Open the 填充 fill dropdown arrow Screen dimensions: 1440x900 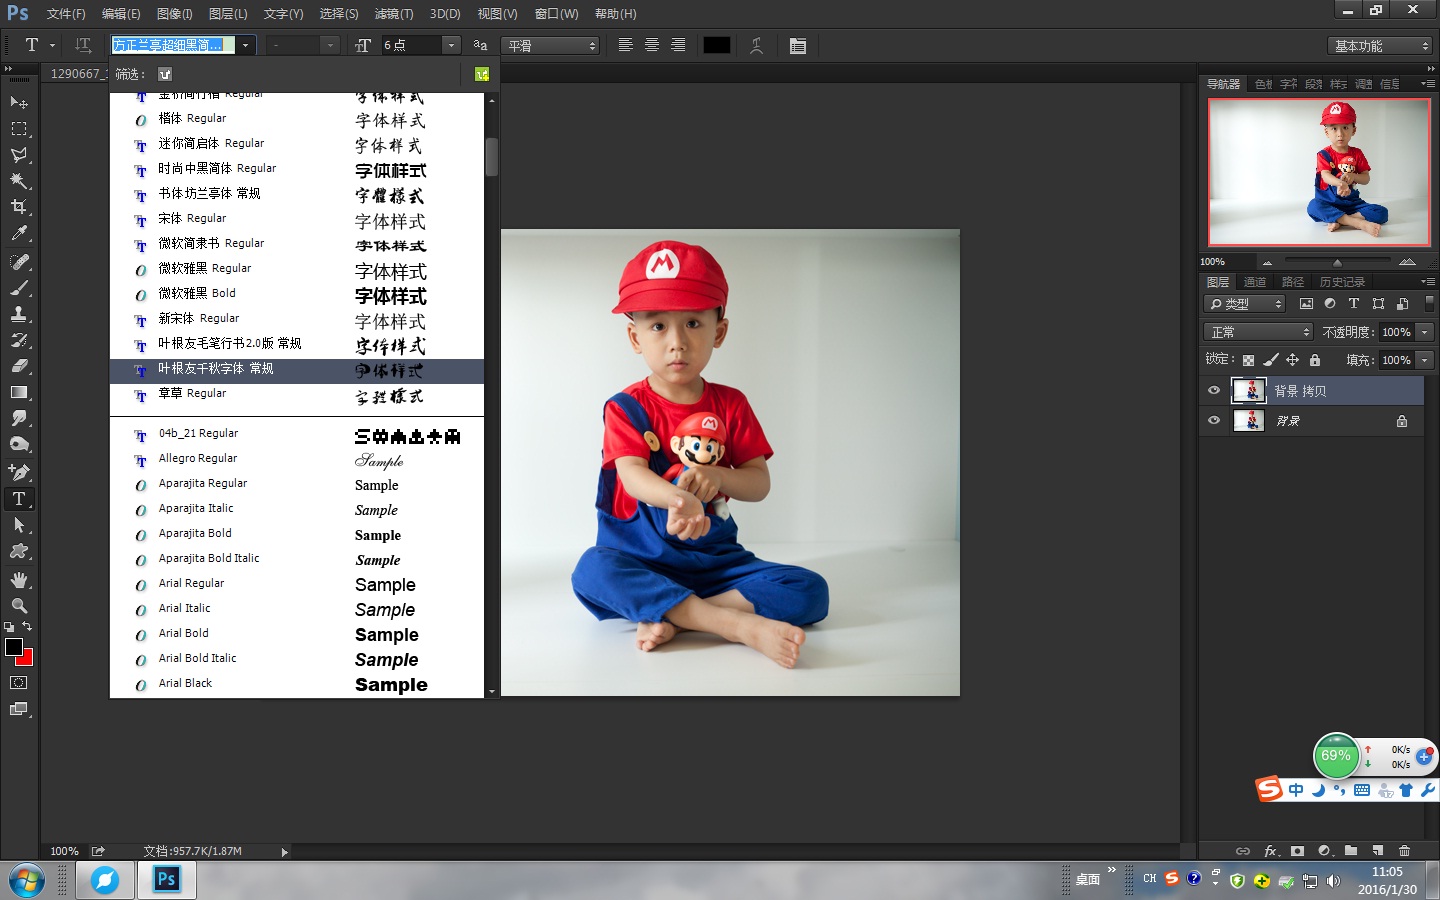coord(1425,360)
